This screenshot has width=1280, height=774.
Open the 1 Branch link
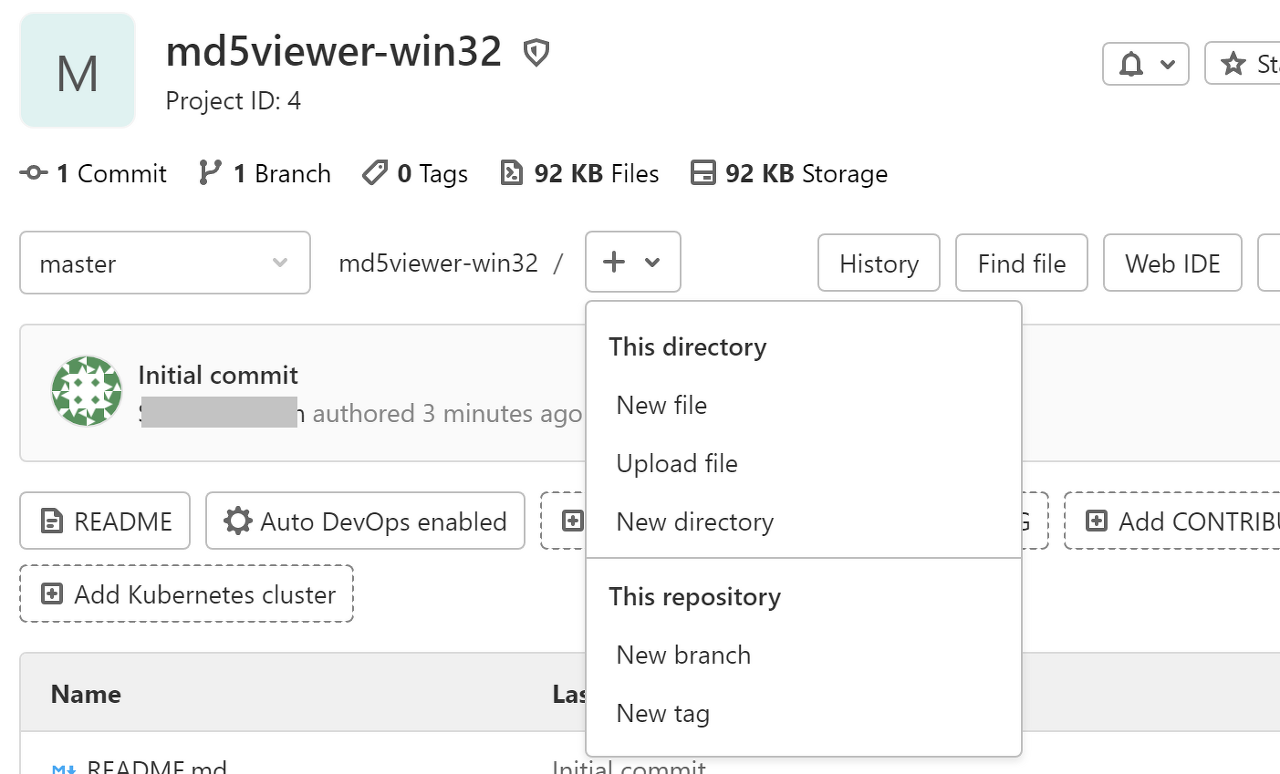pos(265,173)
